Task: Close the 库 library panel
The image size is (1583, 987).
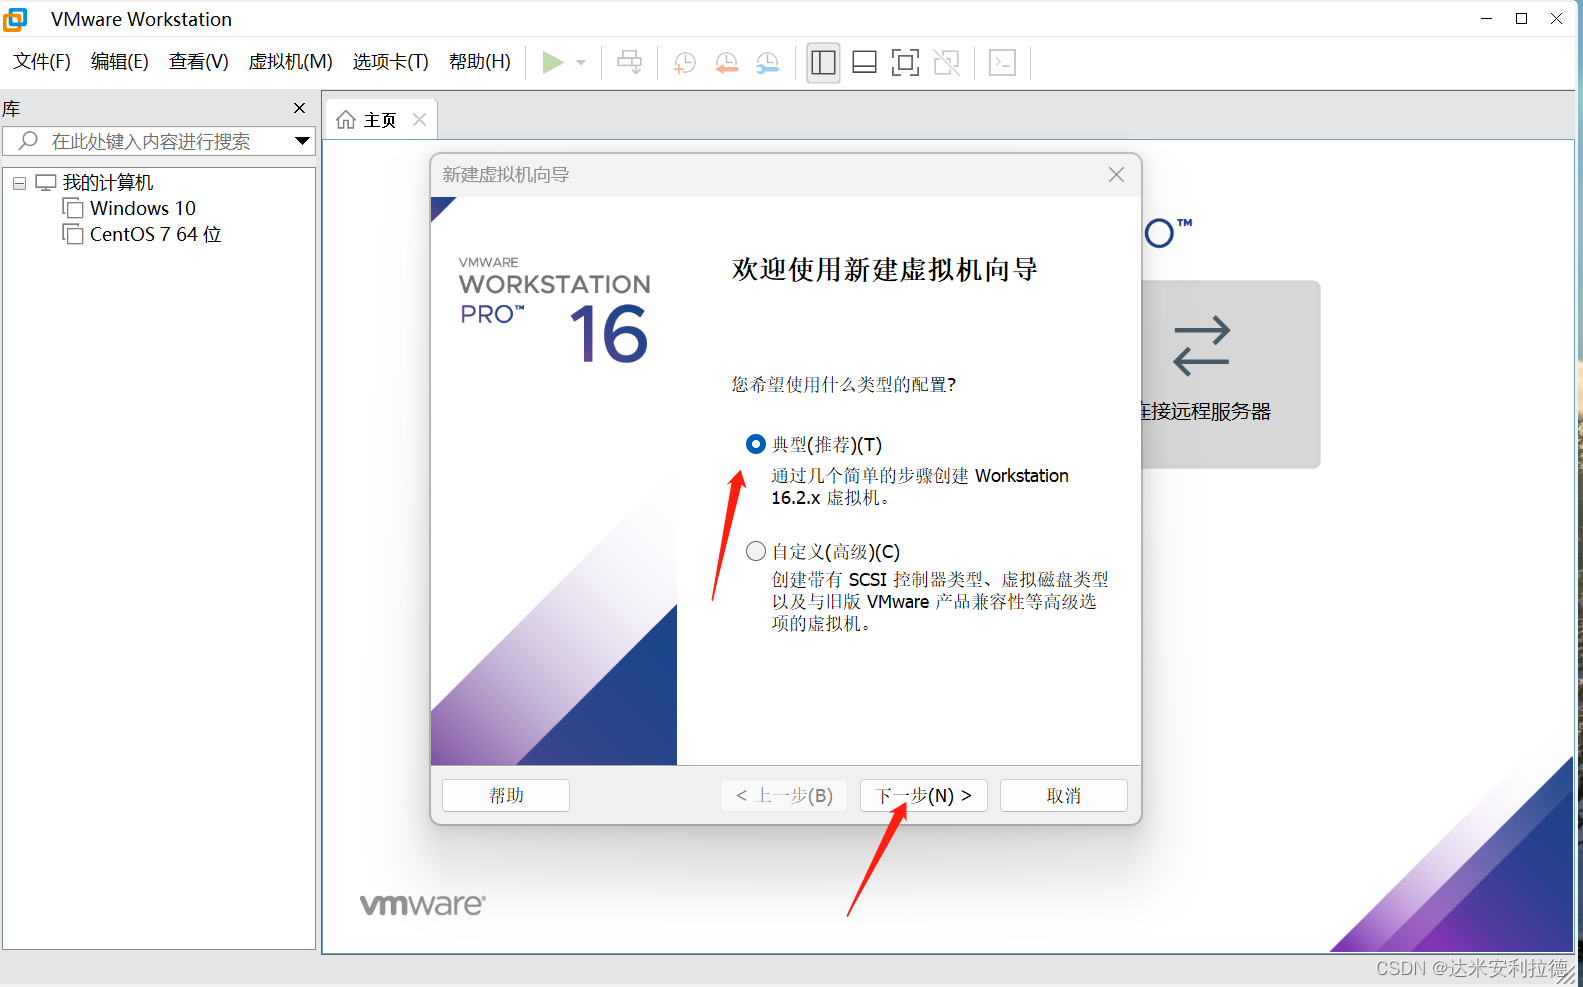Action: coord(299,108)
